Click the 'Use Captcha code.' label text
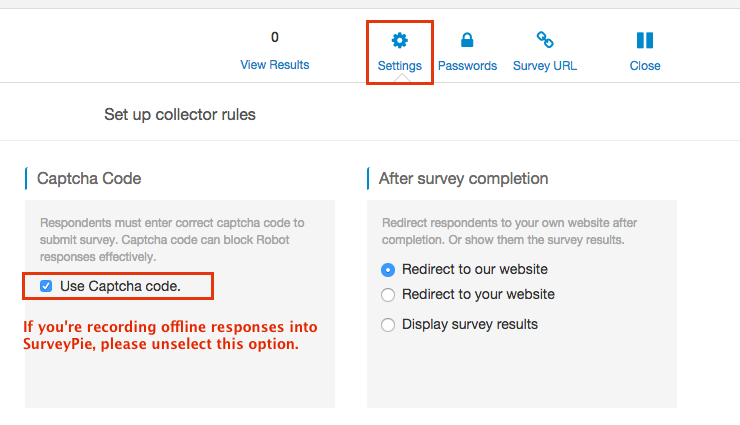 [120, 286]
